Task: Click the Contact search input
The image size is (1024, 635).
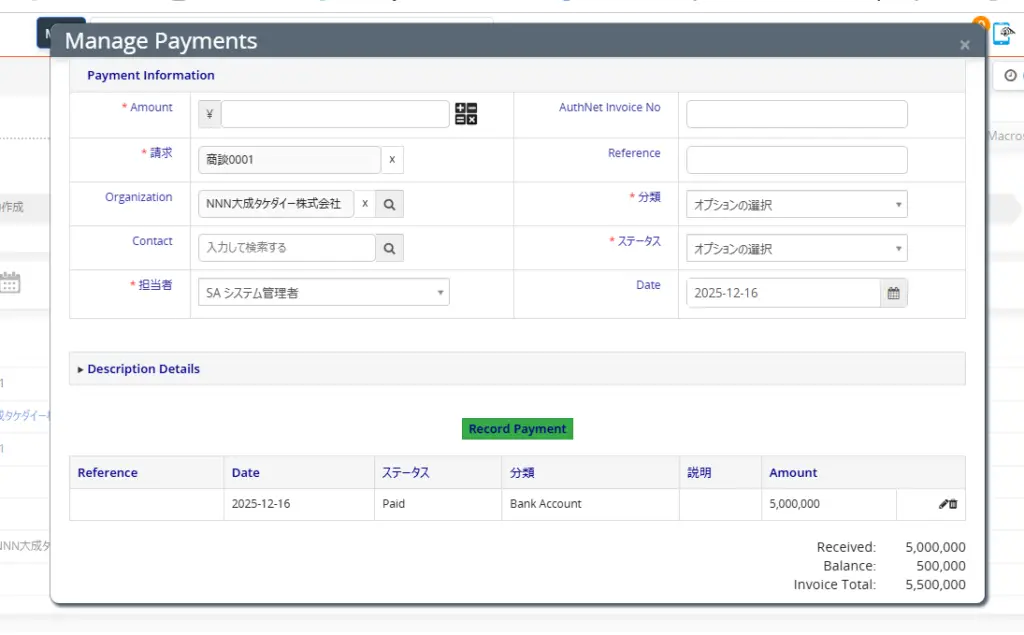Action: pyautogui.click(x=287, y=248)
